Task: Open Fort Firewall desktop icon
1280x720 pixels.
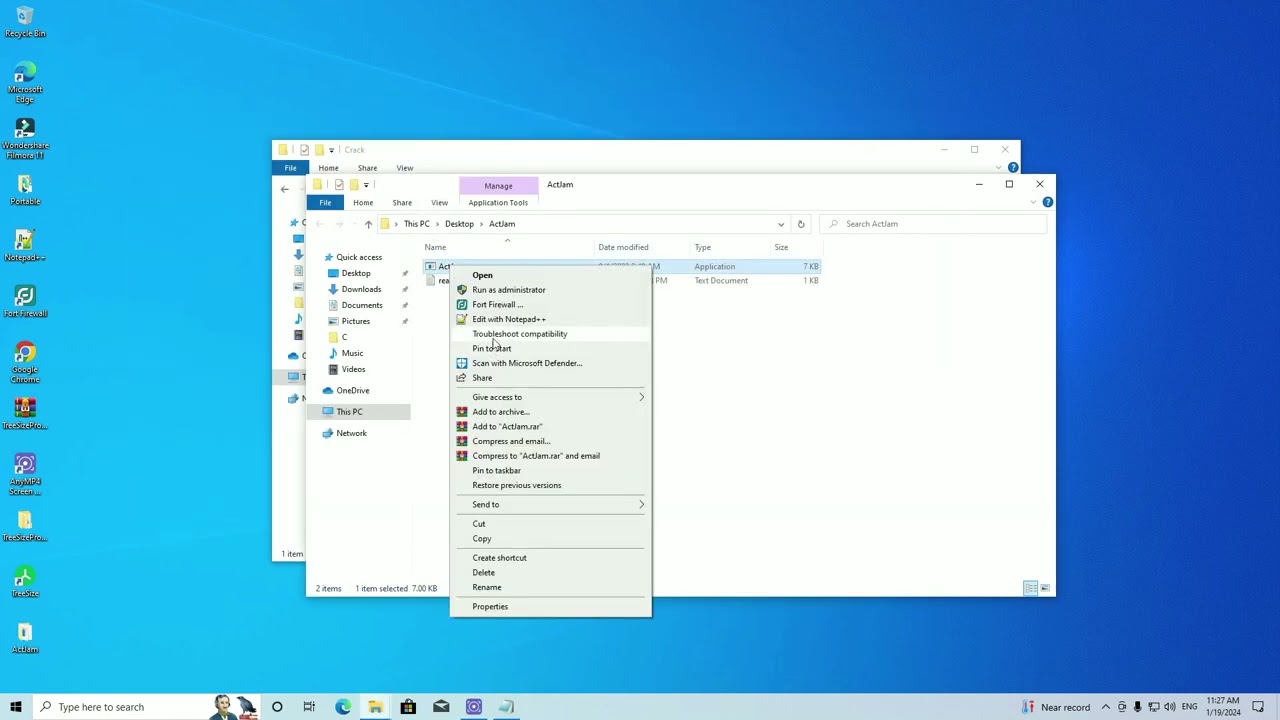Action: [25, 302]
